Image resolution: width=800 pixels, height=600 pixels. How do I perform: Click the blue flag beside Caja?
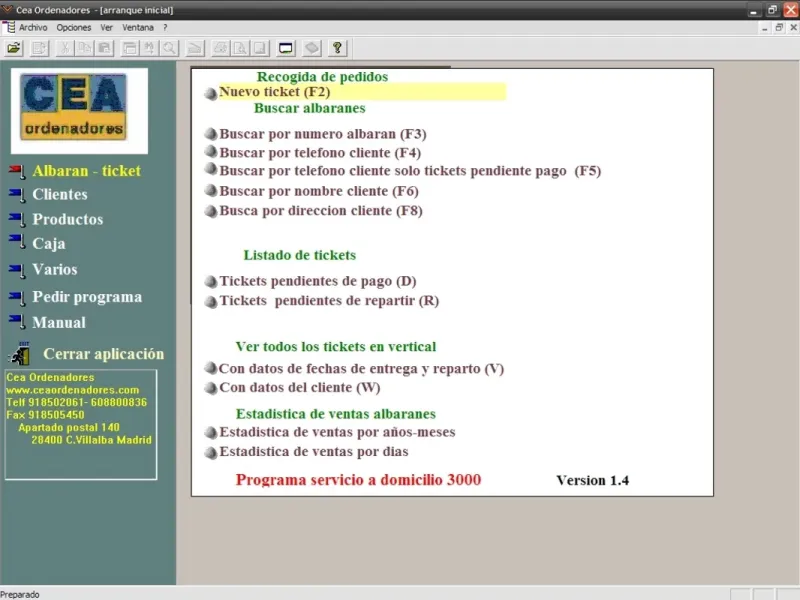point(17,241)
